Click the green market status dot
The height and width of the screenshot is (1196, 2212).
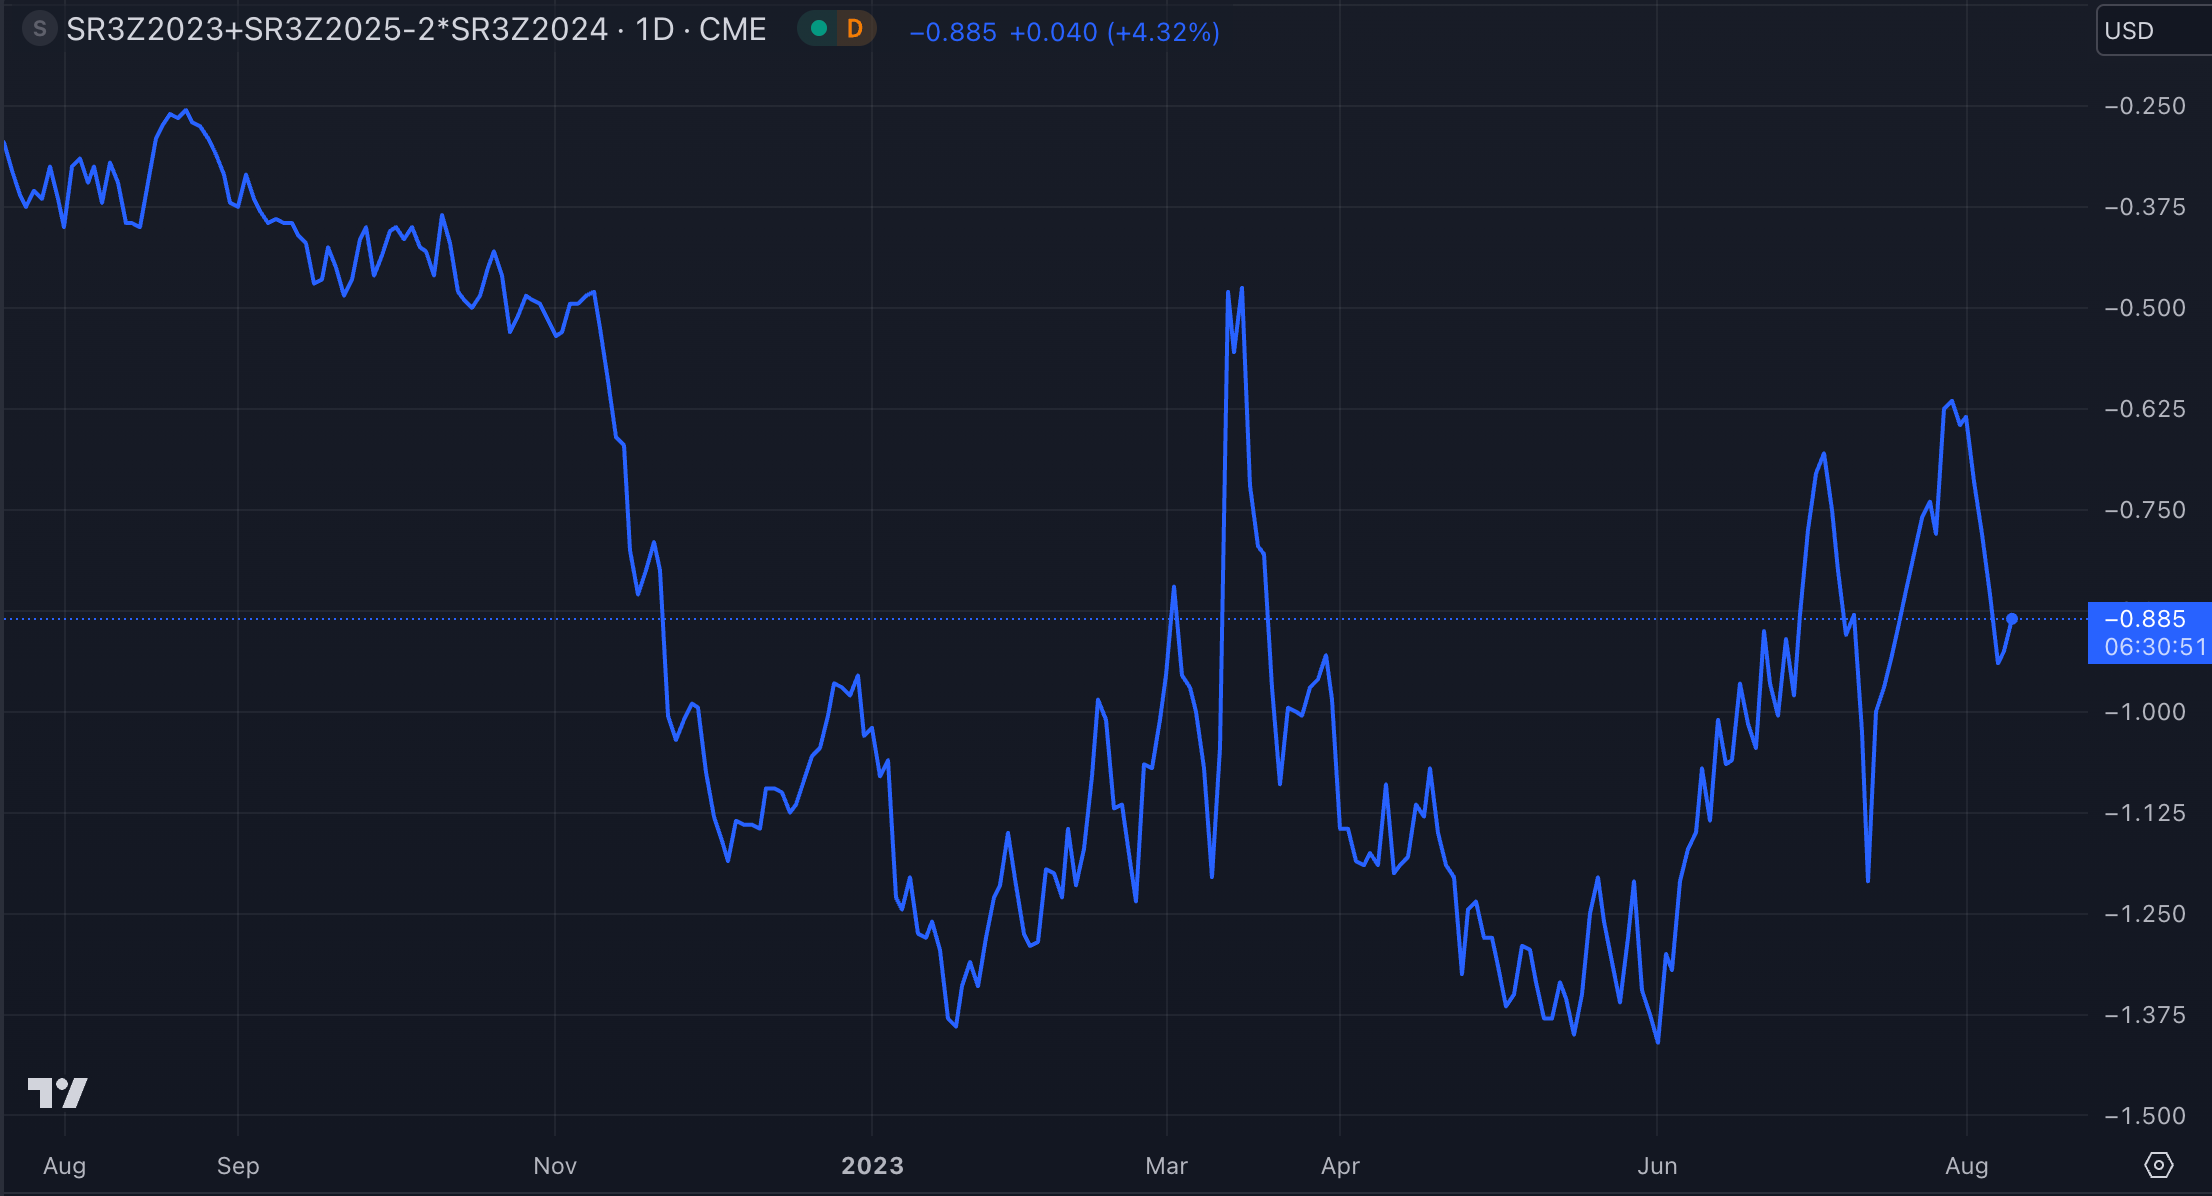[x=820, y=30]
